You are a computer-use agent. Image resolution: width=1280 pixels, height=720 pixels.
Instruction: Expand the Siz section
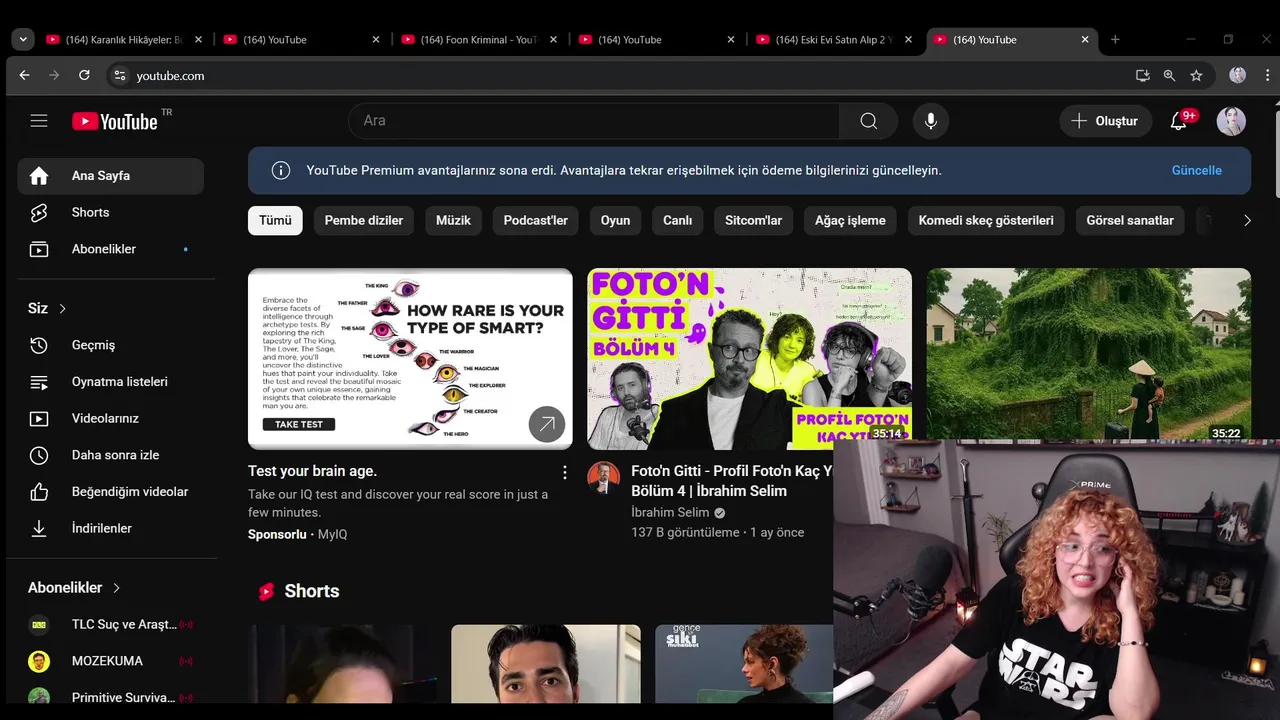click(48, 308)
